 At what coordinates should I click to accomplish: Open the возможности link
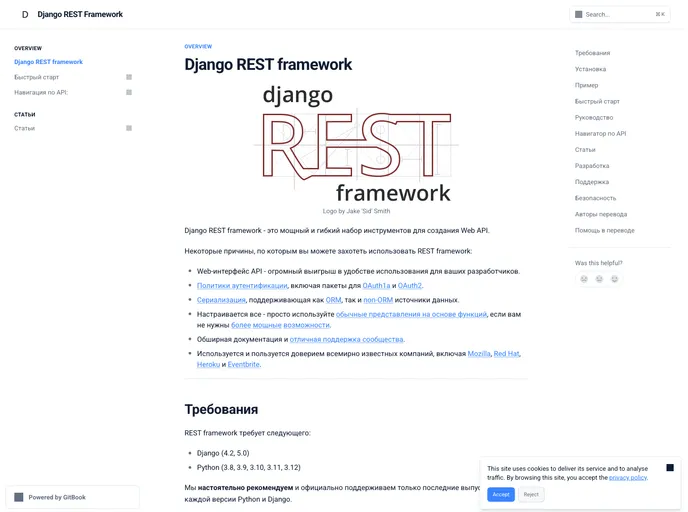306,325
